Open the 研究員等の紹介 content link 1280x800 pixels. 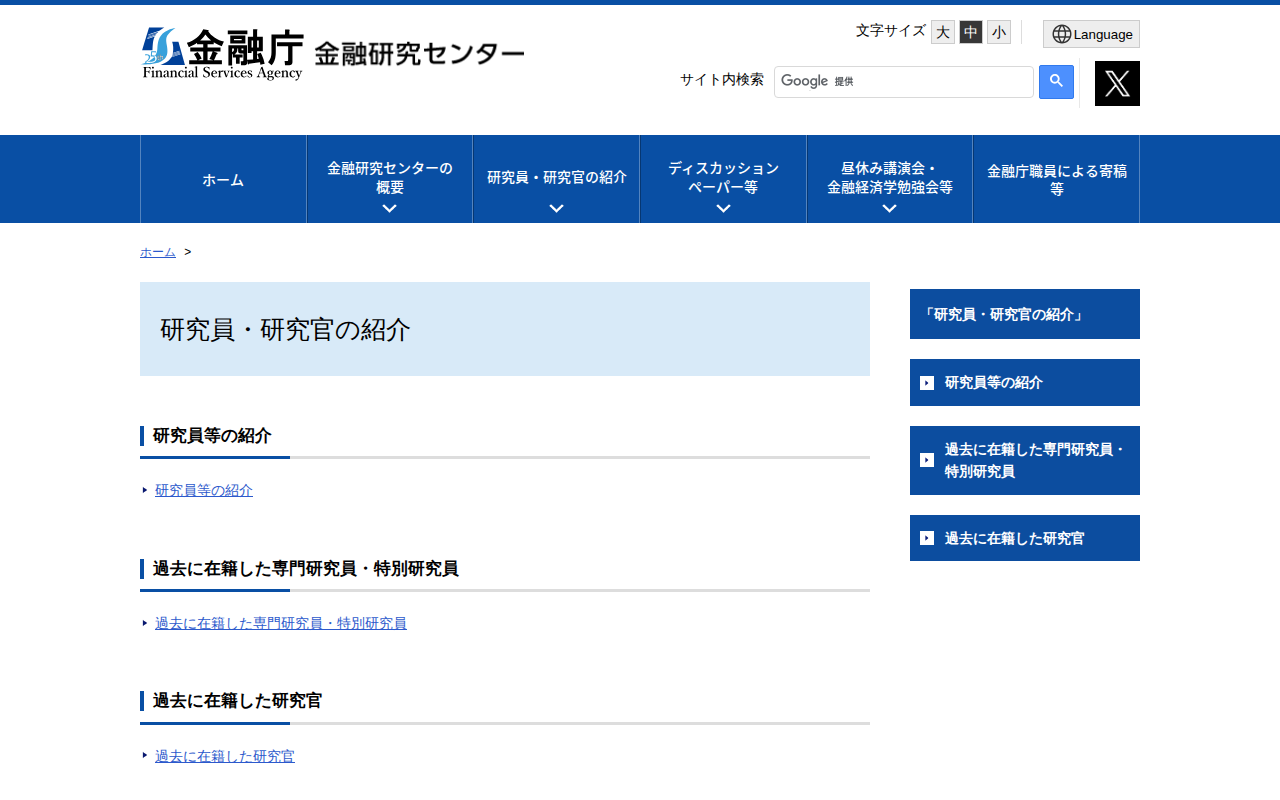(204, 490)
